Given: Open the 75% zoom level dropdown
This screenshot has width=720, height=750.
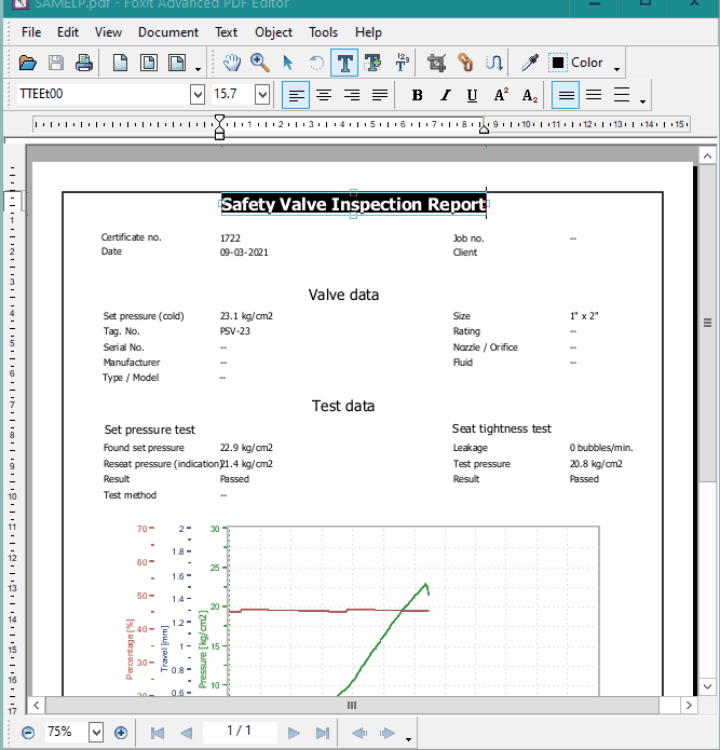Looking at the screenshot, I should pos(96,732).
